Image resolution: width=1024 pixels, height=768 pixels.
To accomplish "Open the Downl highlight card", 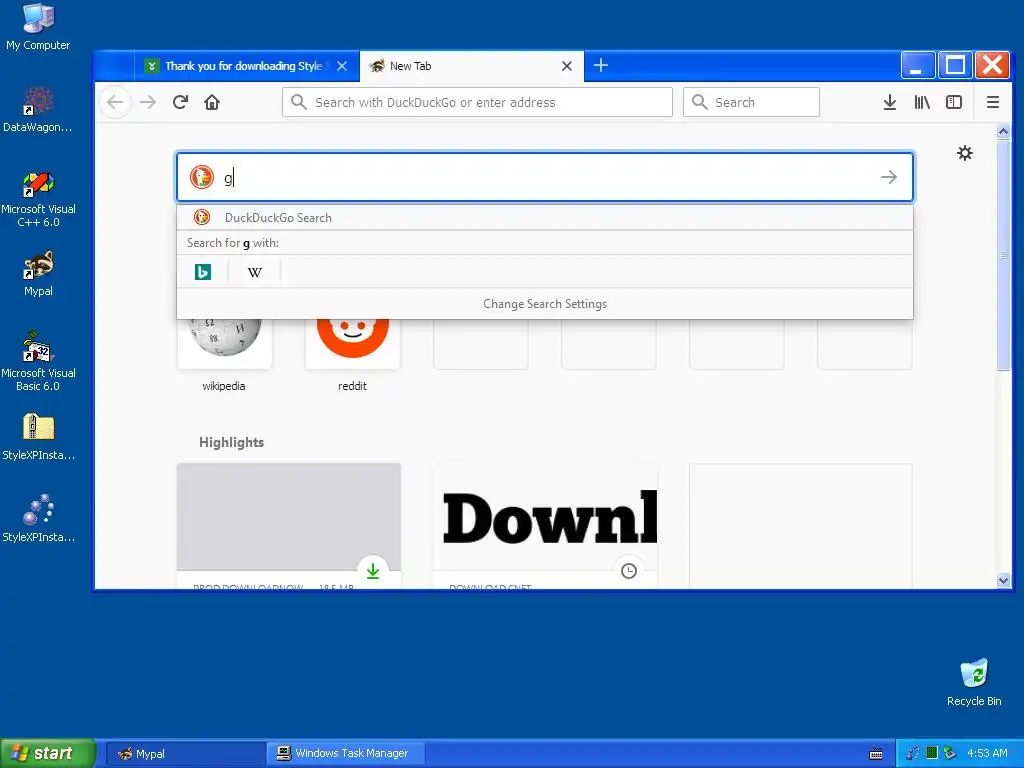I will (545, 526).
